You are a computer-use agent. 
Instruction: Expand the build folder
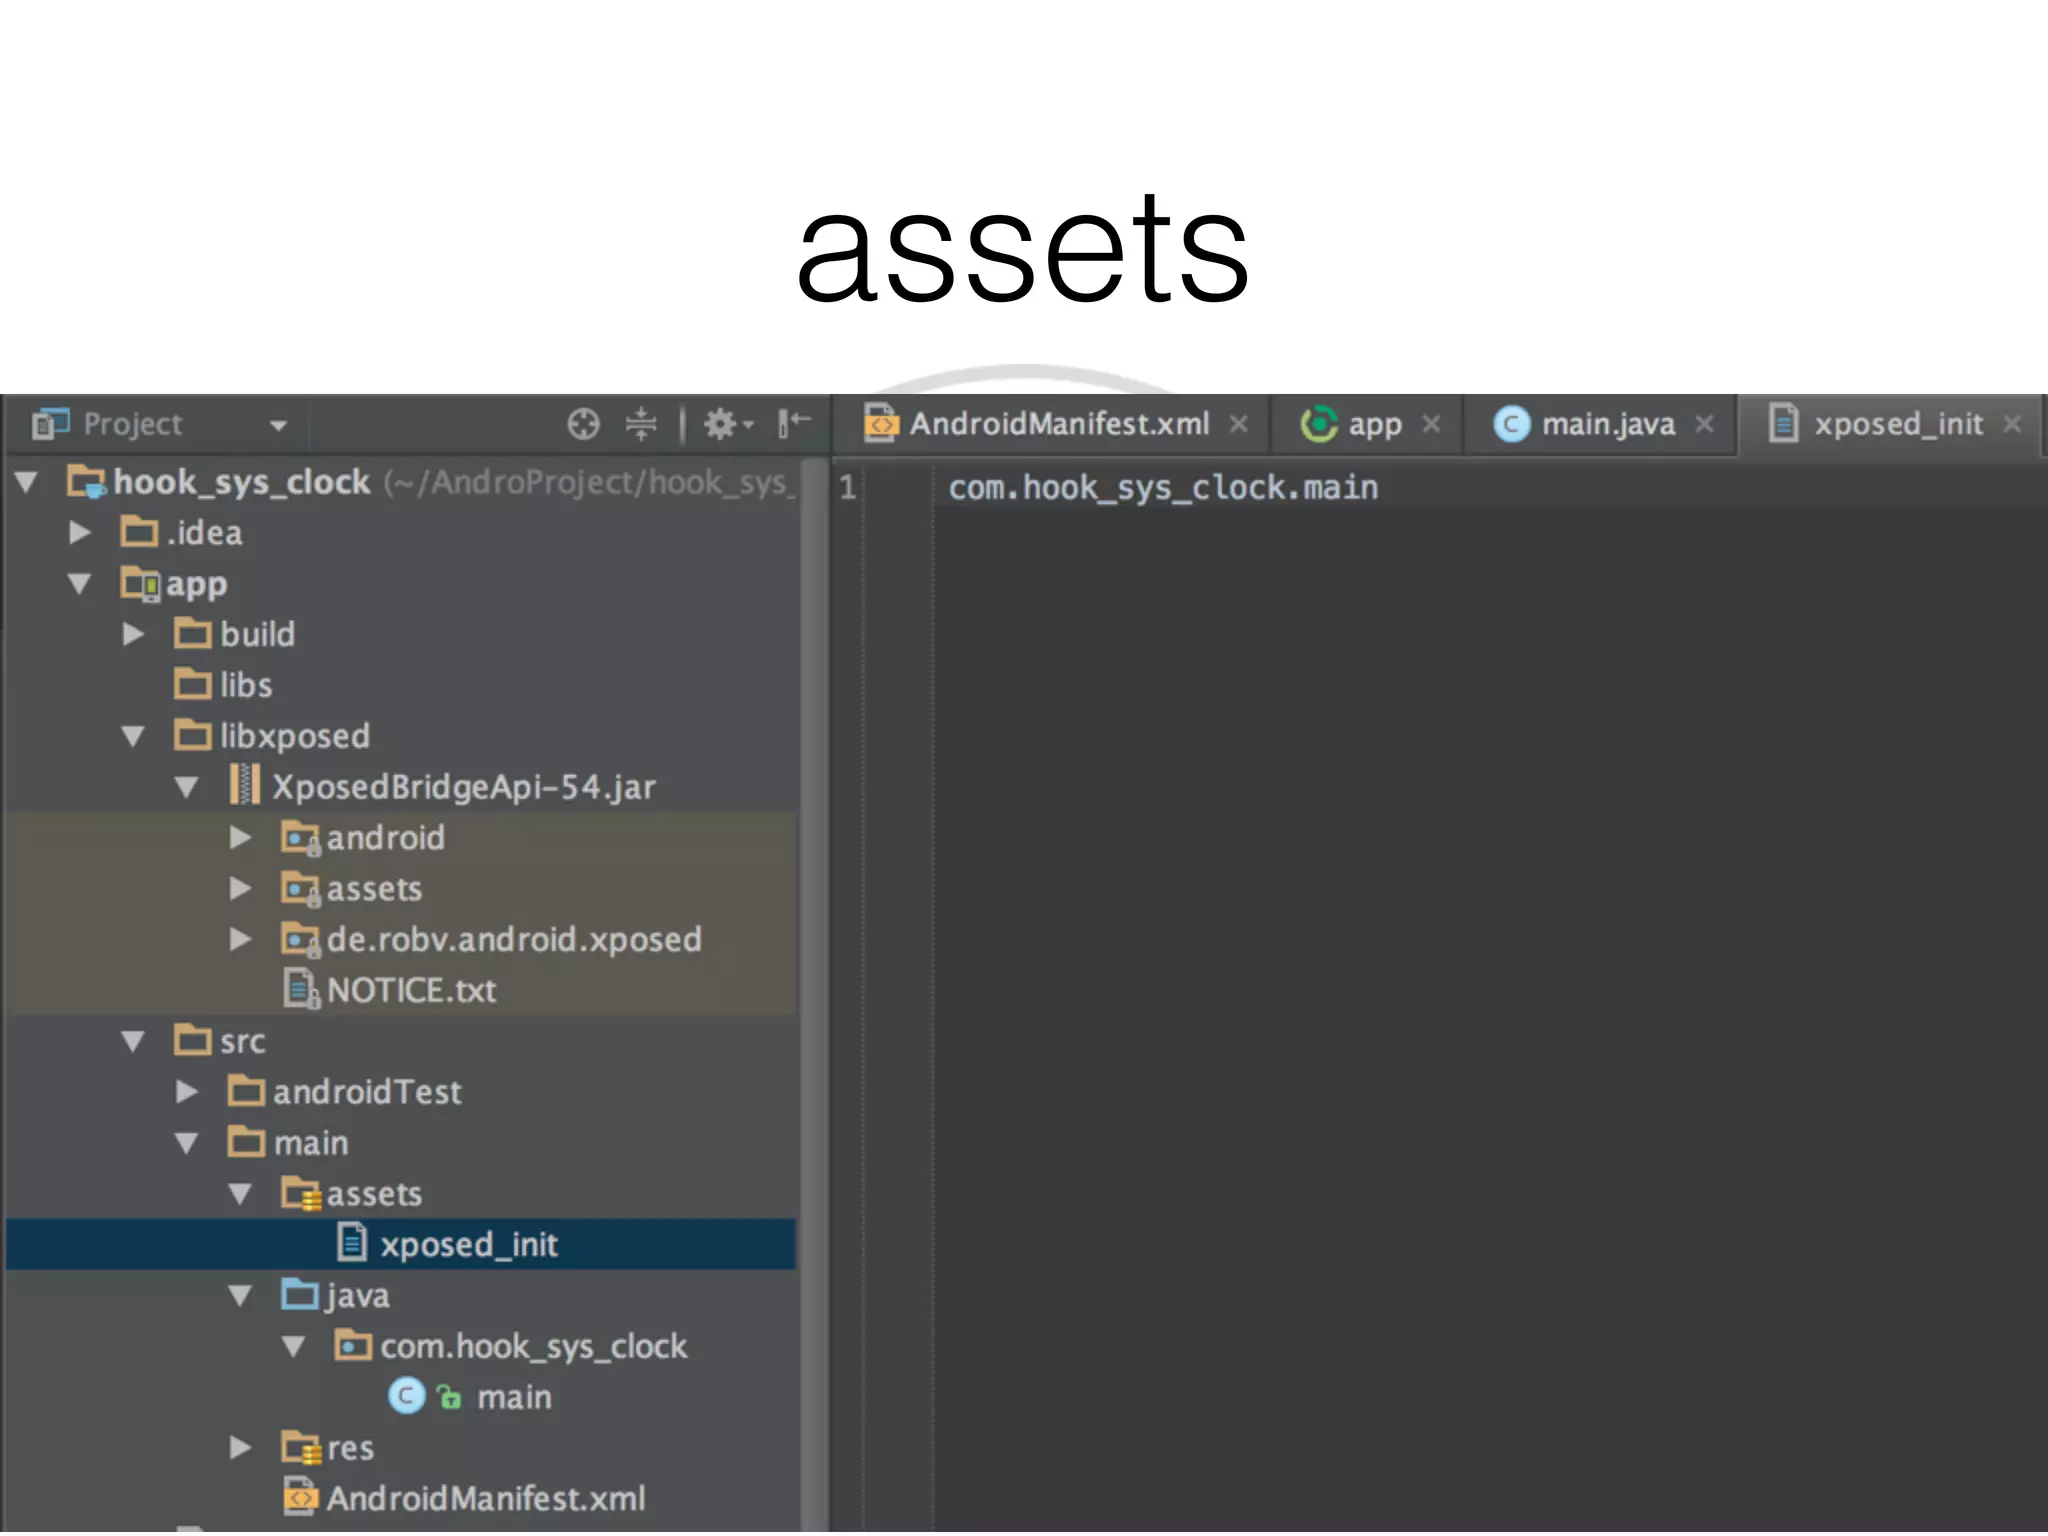(133, 634)
